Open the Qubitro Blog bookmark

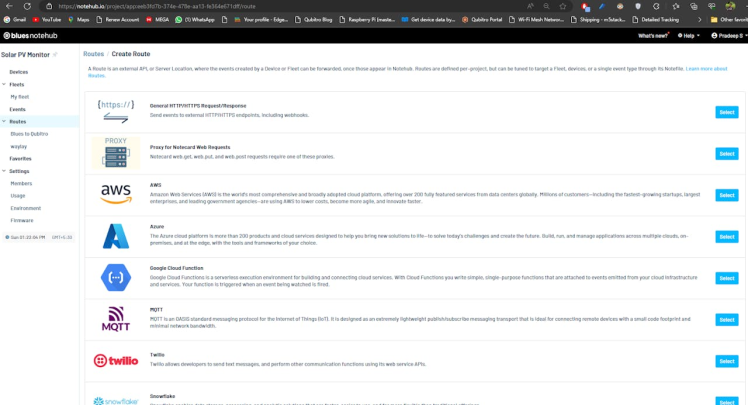(x=313, y=20)
